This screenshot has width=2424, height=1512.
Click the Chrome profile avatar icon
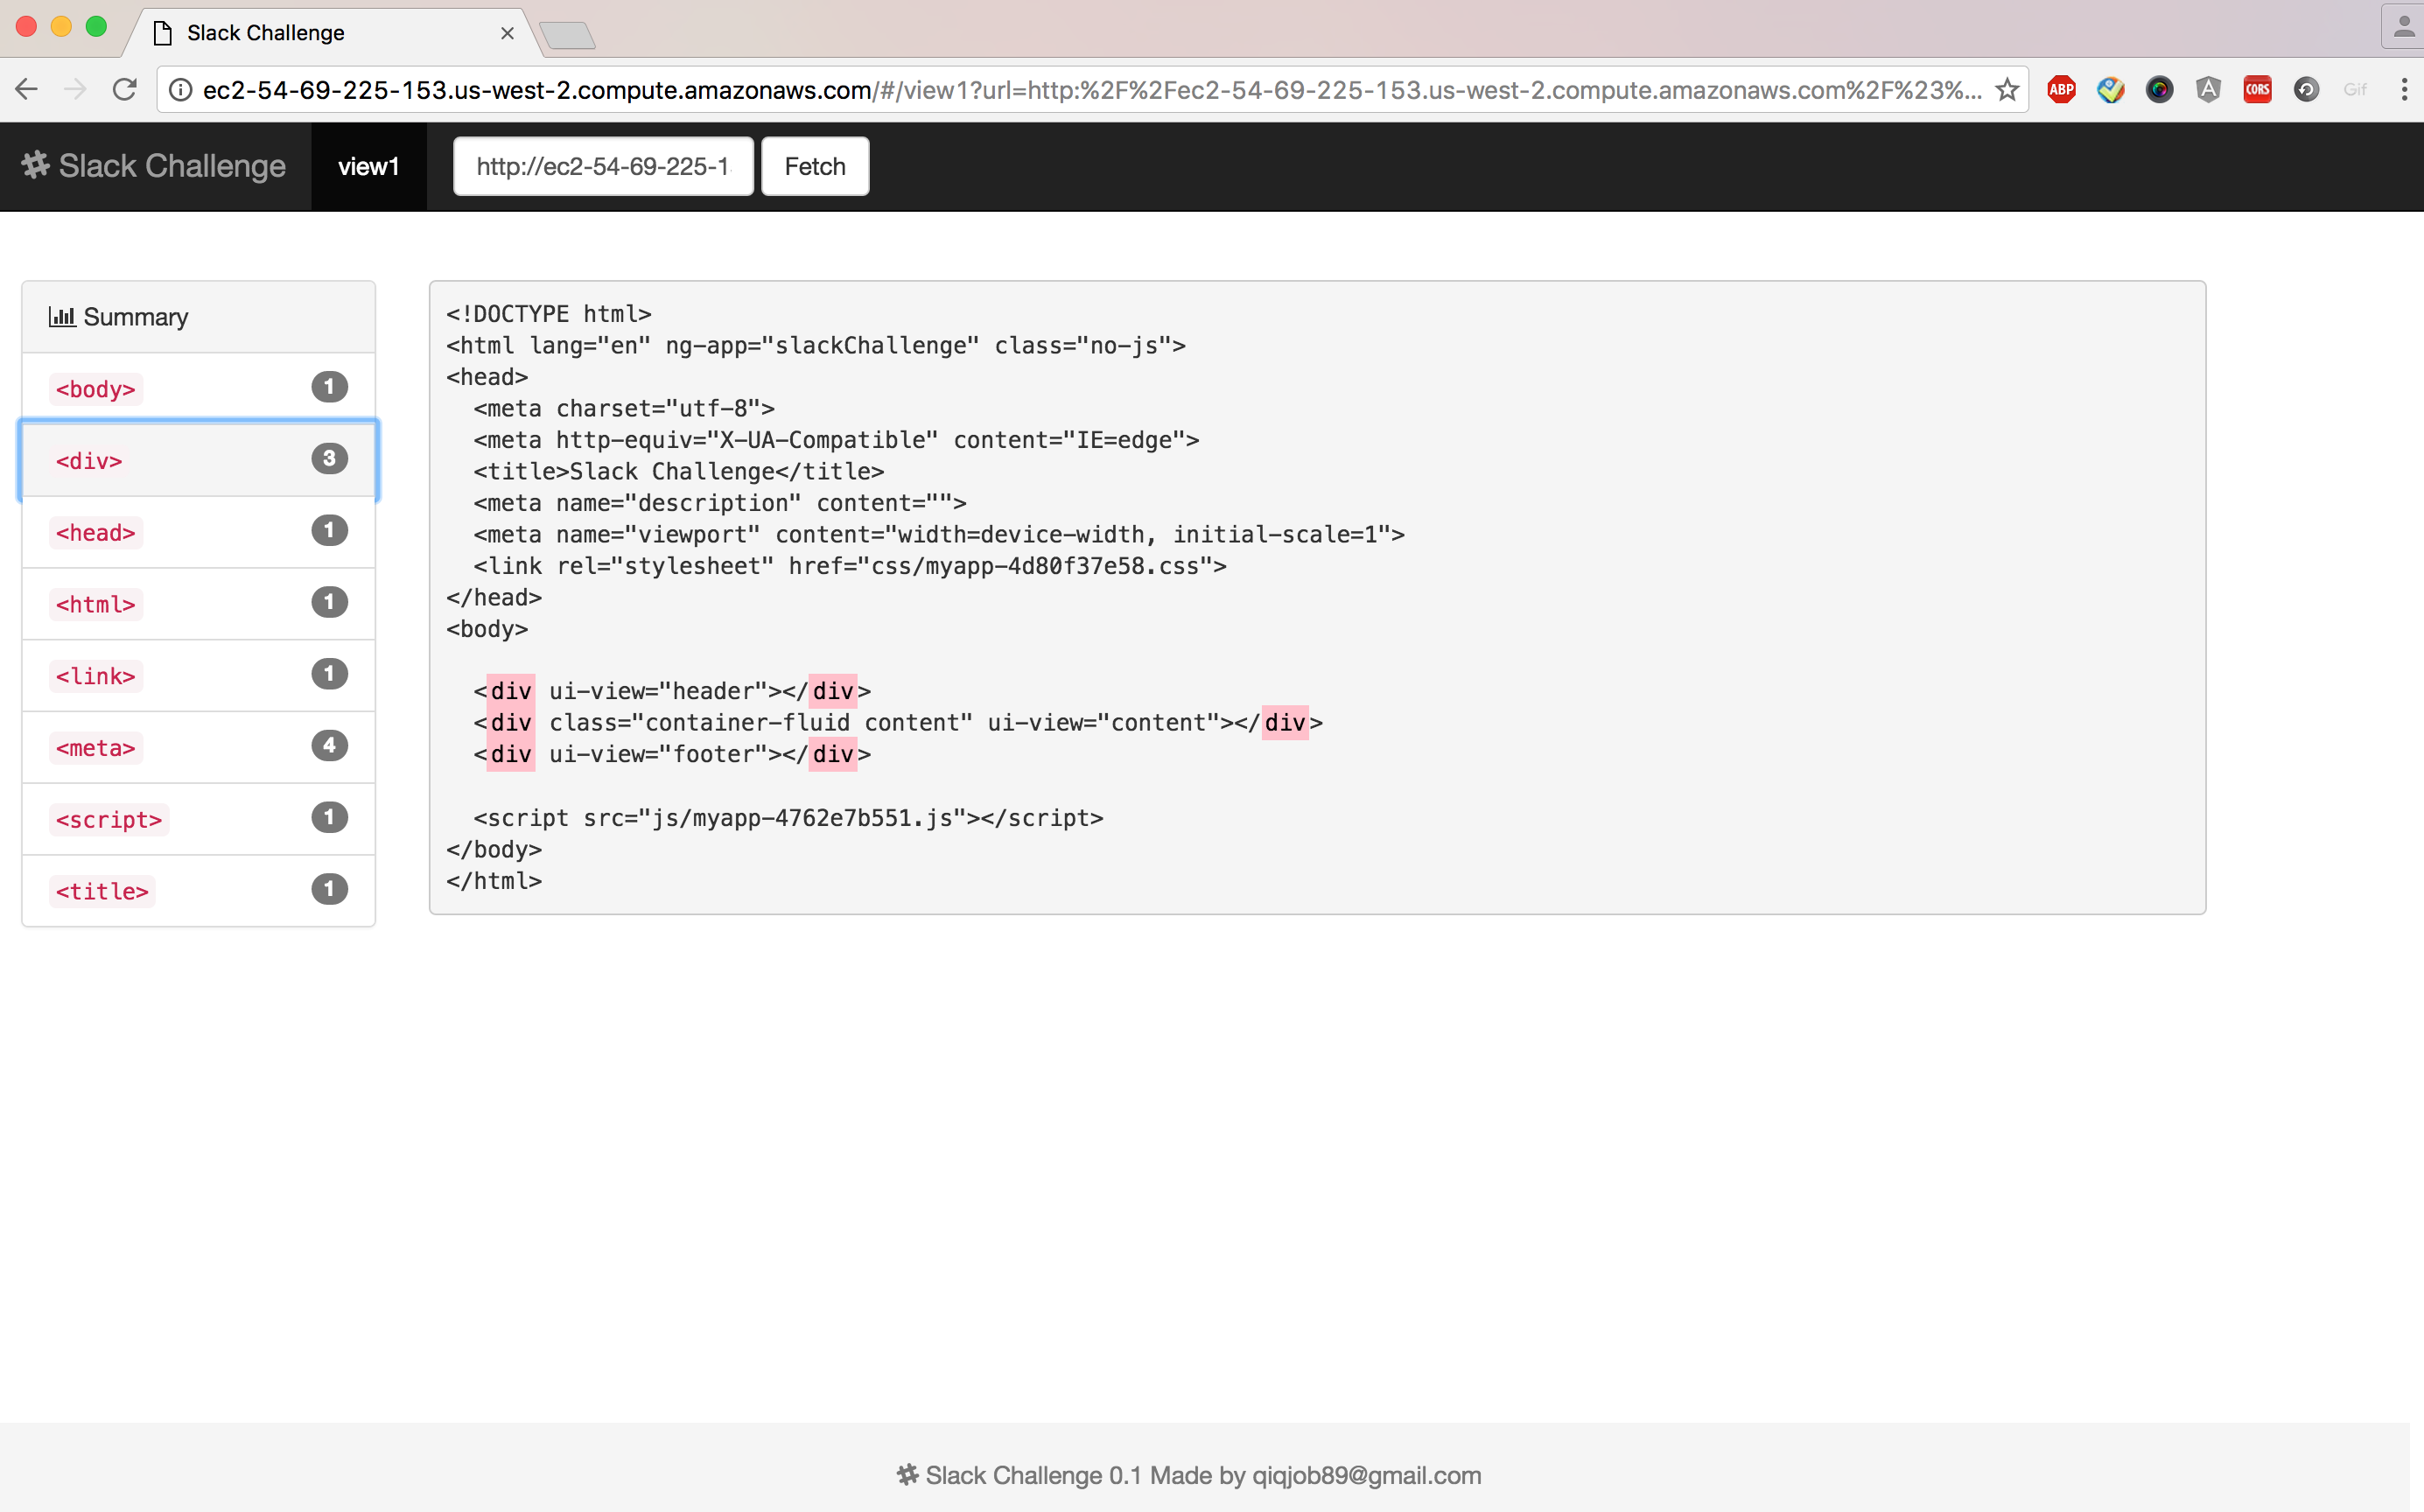[2403, 27]
